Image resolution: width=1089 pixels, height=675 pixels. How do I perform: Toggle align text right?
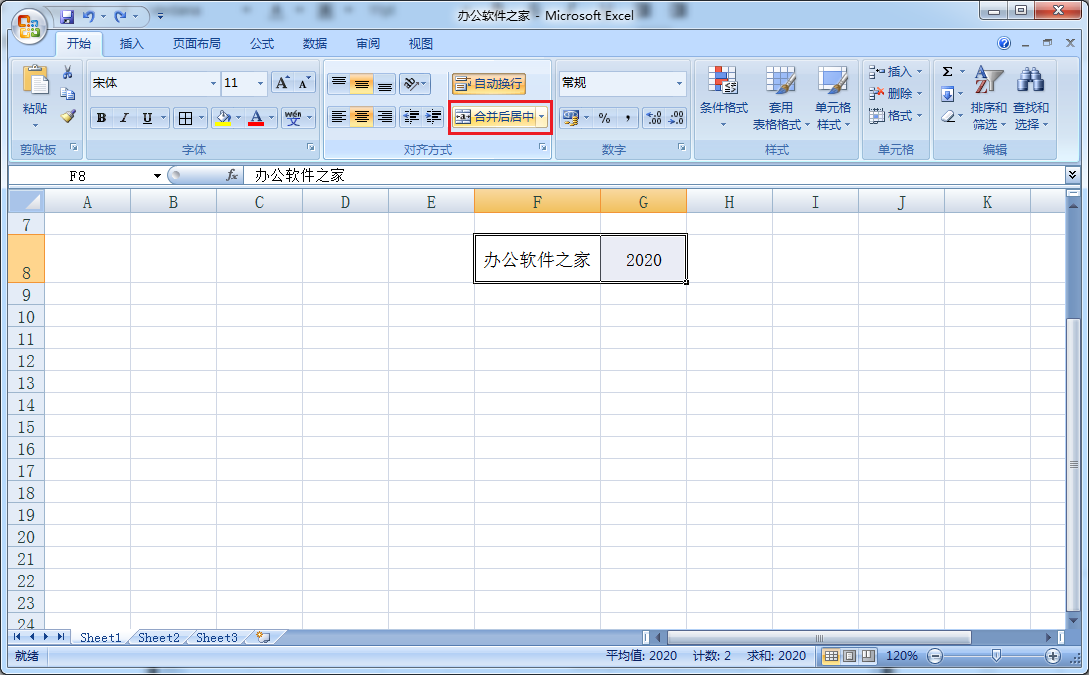[385, 117]
